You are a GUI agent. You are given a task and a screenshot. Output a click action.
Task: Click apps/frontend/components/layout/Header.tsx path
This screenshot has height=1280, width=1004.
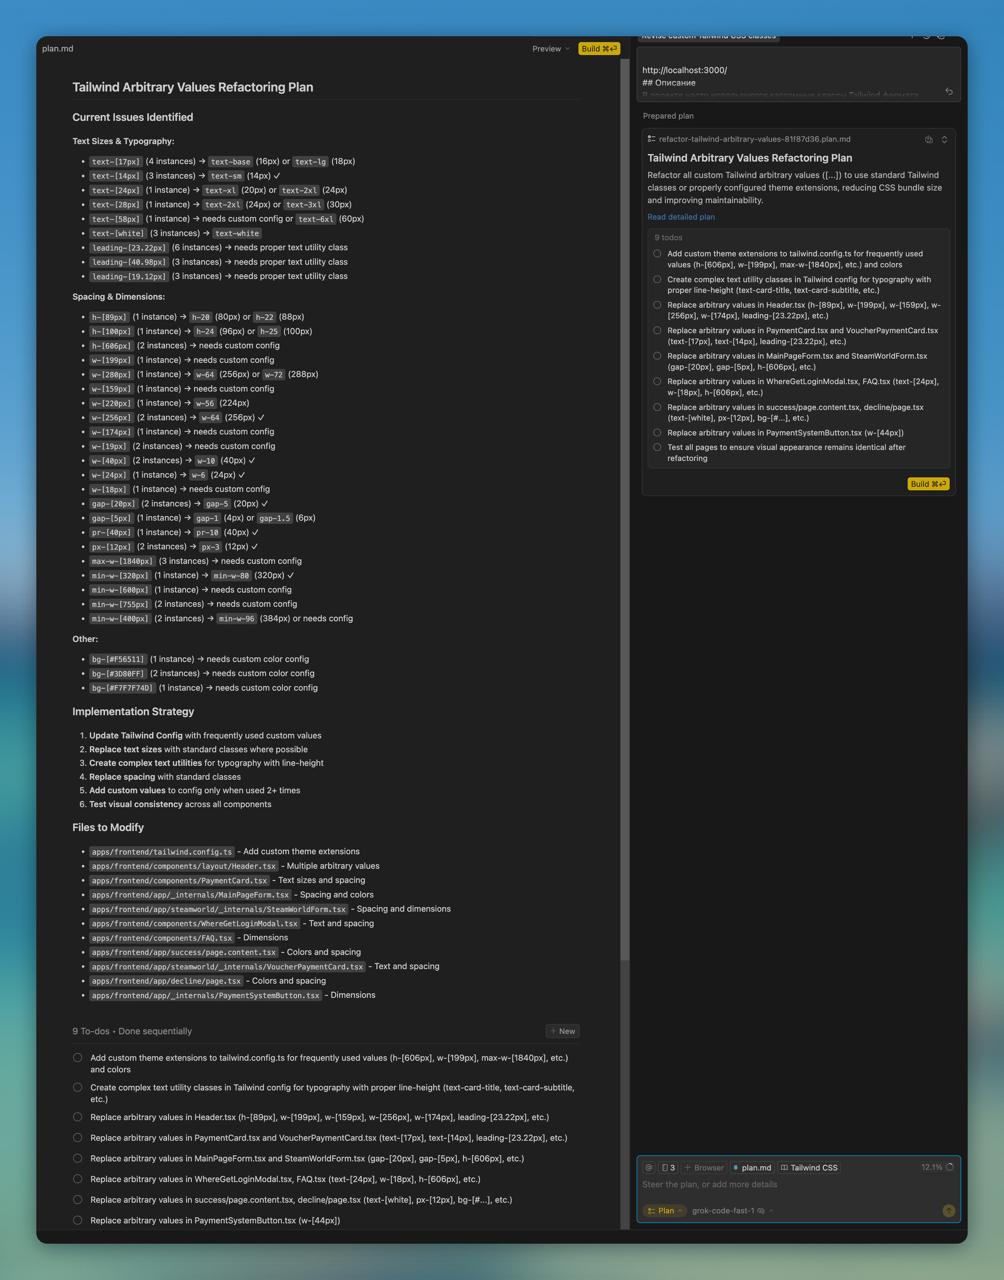click(184, 866)
